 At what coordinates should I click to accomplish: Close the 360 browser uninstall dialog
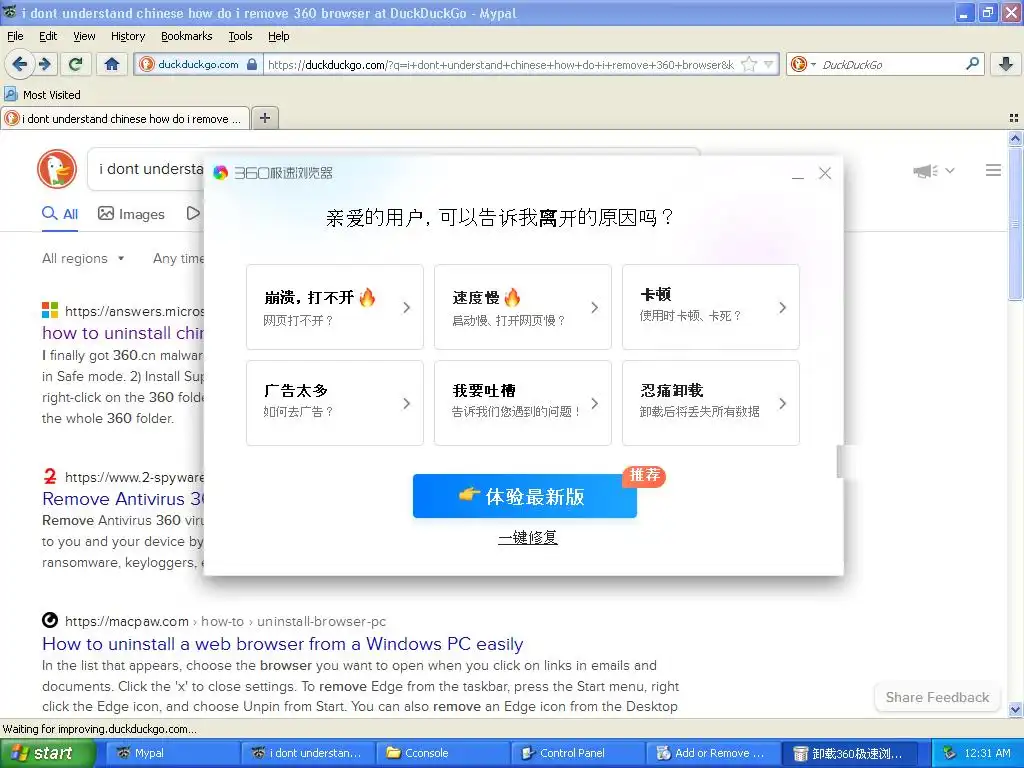825,173
